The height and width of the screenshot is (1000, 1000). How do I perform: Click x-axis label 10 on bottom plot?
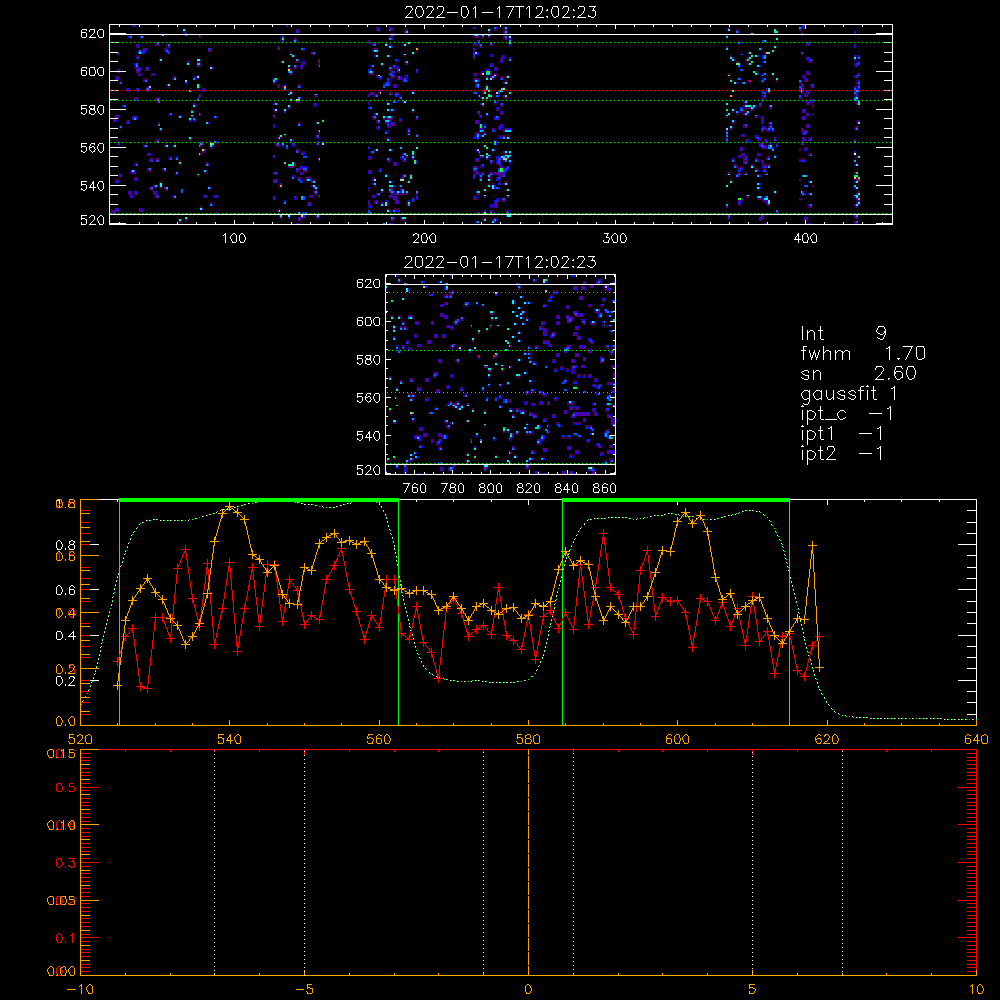click(976, 990)
